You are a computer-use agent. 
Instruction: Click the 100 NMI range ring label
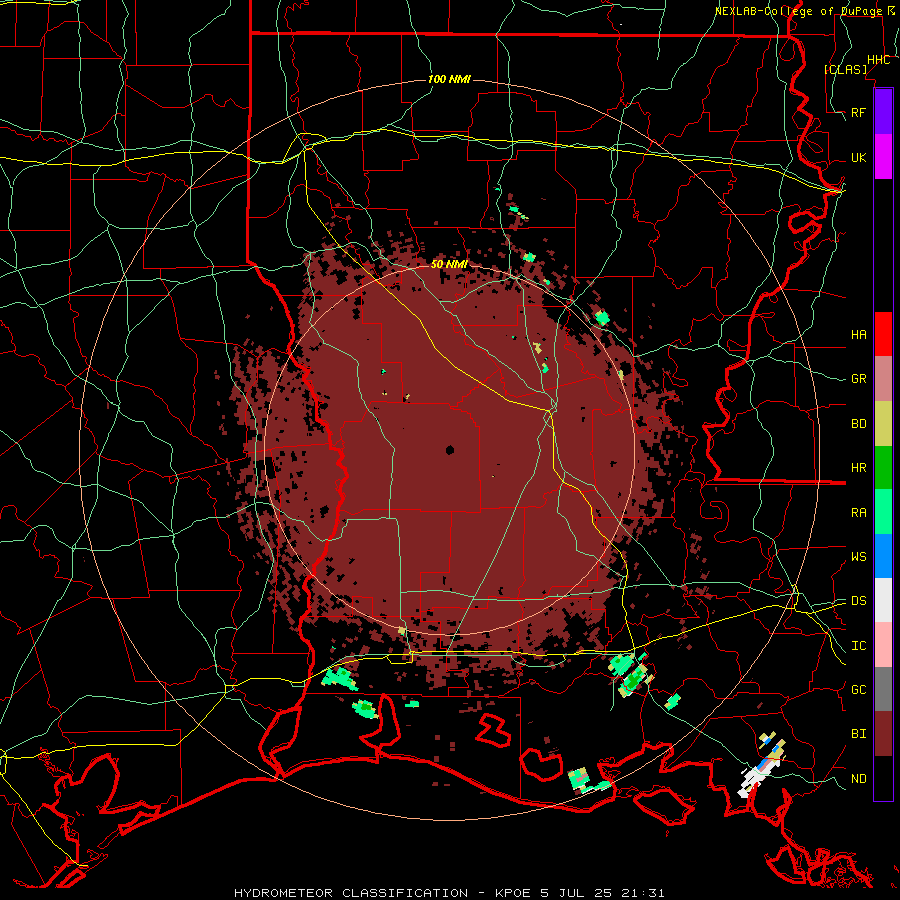click(x=449, y=79)
